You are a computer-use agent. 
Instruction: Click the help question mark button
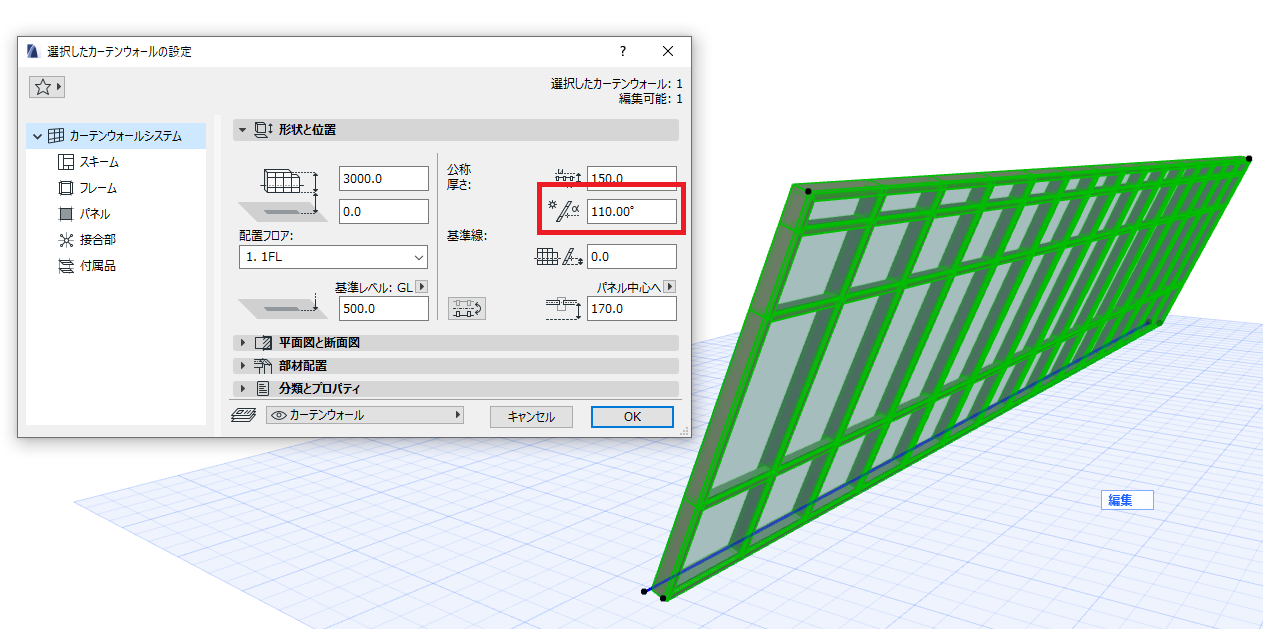point(622,51)
